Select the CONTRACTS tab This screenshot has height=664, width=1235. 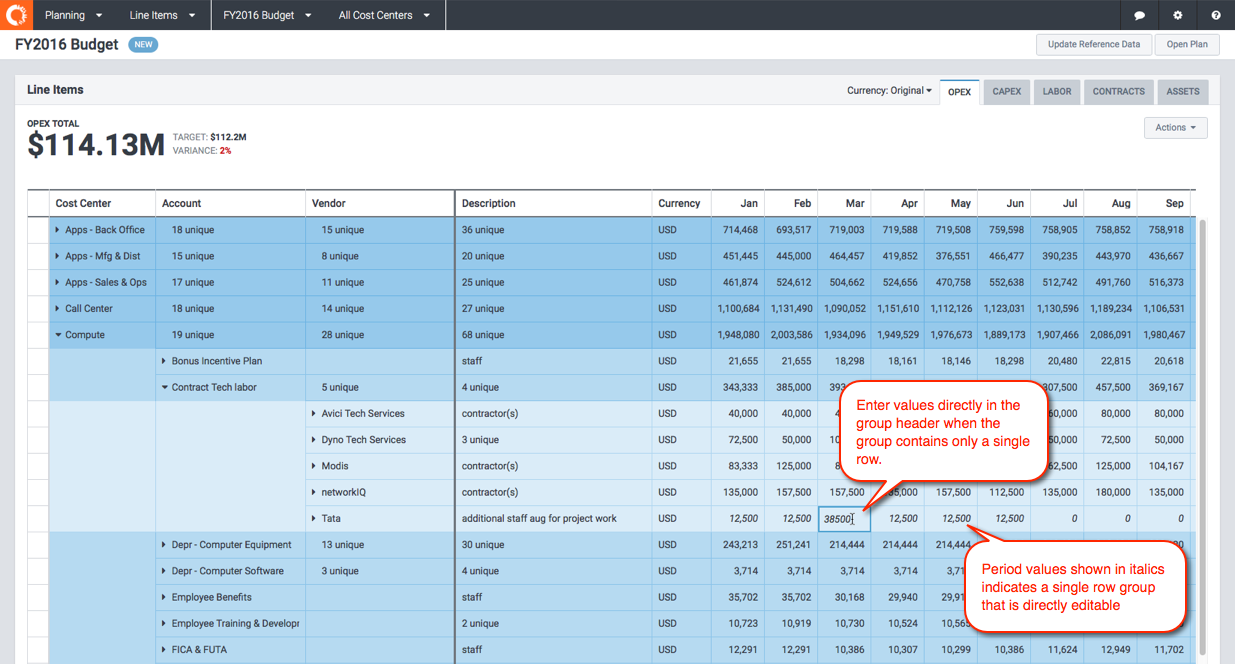tap(1118, 92)
